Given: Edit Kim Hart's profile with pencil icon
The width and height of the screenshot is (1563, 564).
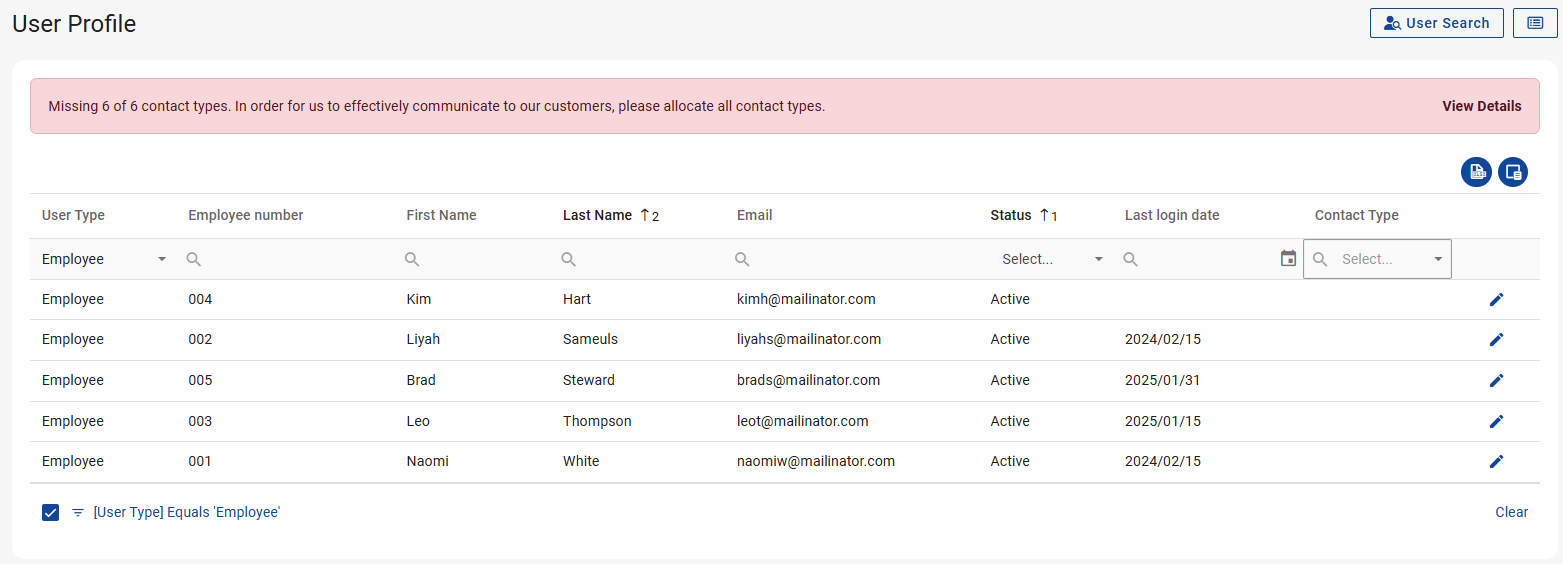Looking at the screenshot, I should point(1496,299).
